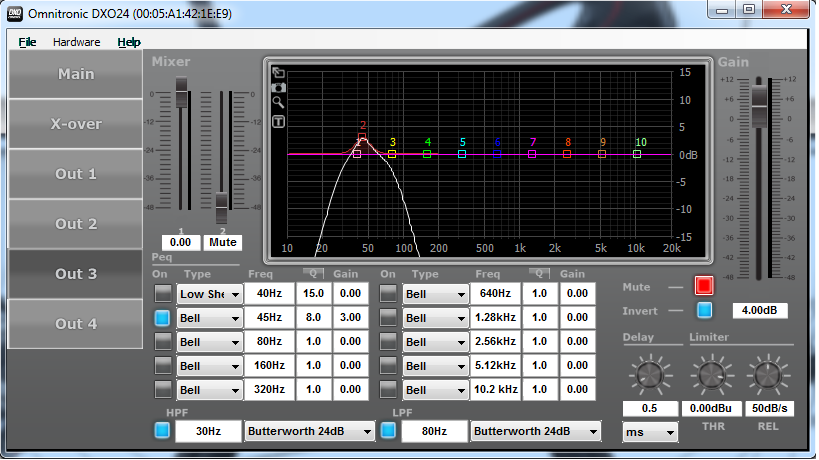Open the Hardware menu
The image size is (819, 460).
coord(76,42)
